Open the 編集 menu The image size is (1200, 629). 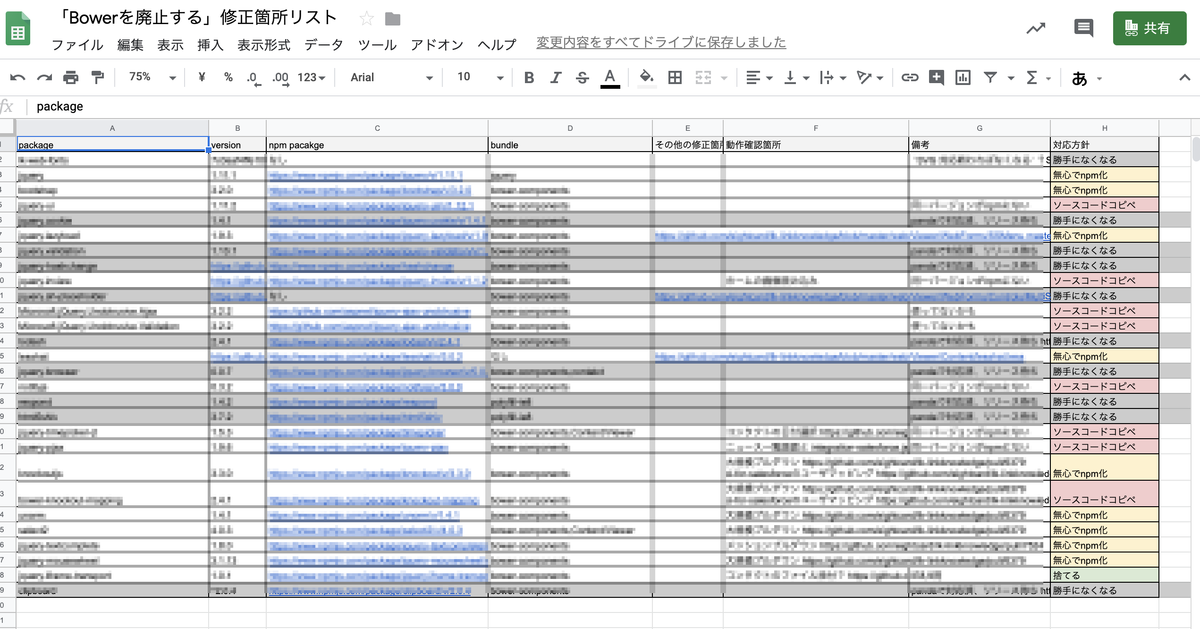[x=130, y=44]
